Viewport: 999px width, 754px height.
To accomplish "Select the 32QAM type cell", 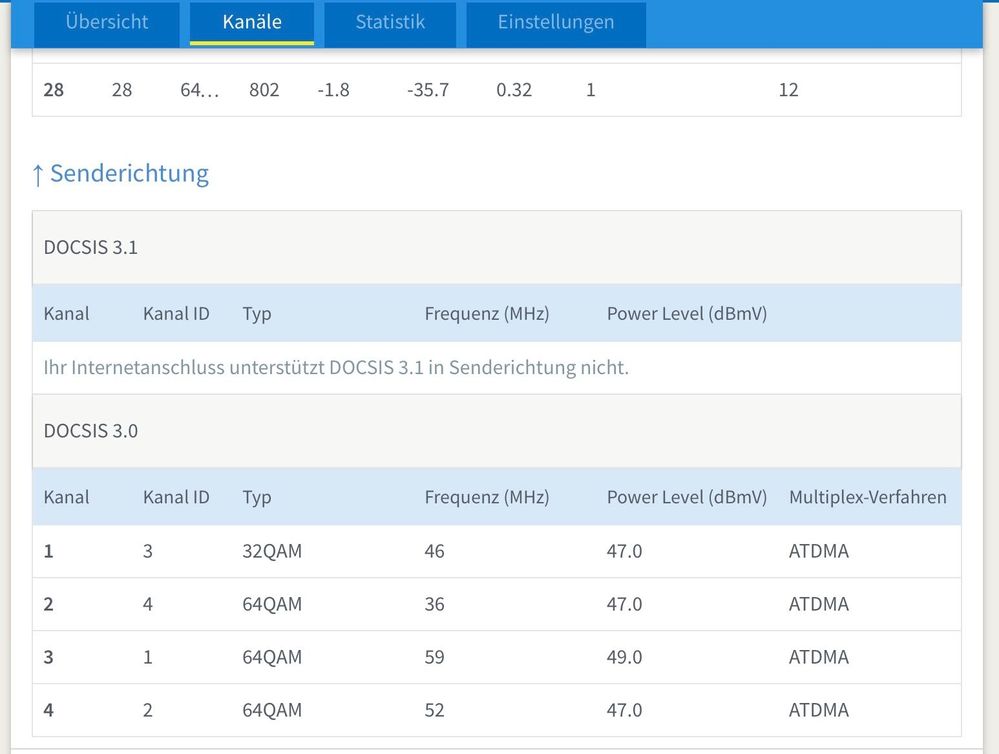I will click(x=272, y=551).
